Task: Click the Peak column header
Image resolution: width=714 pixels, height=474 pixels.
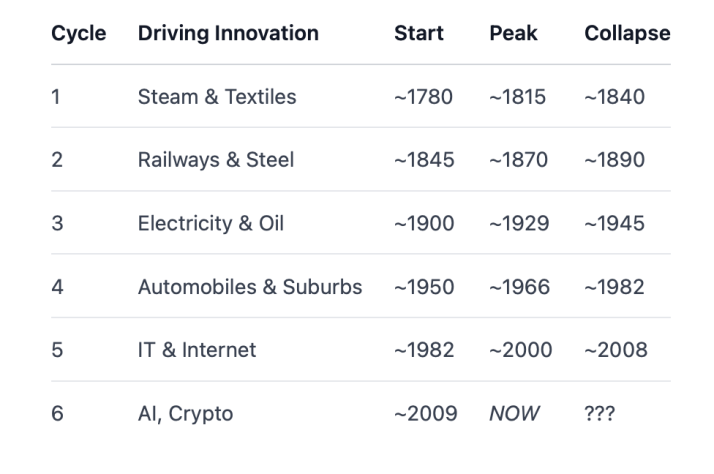Action: 513,33
